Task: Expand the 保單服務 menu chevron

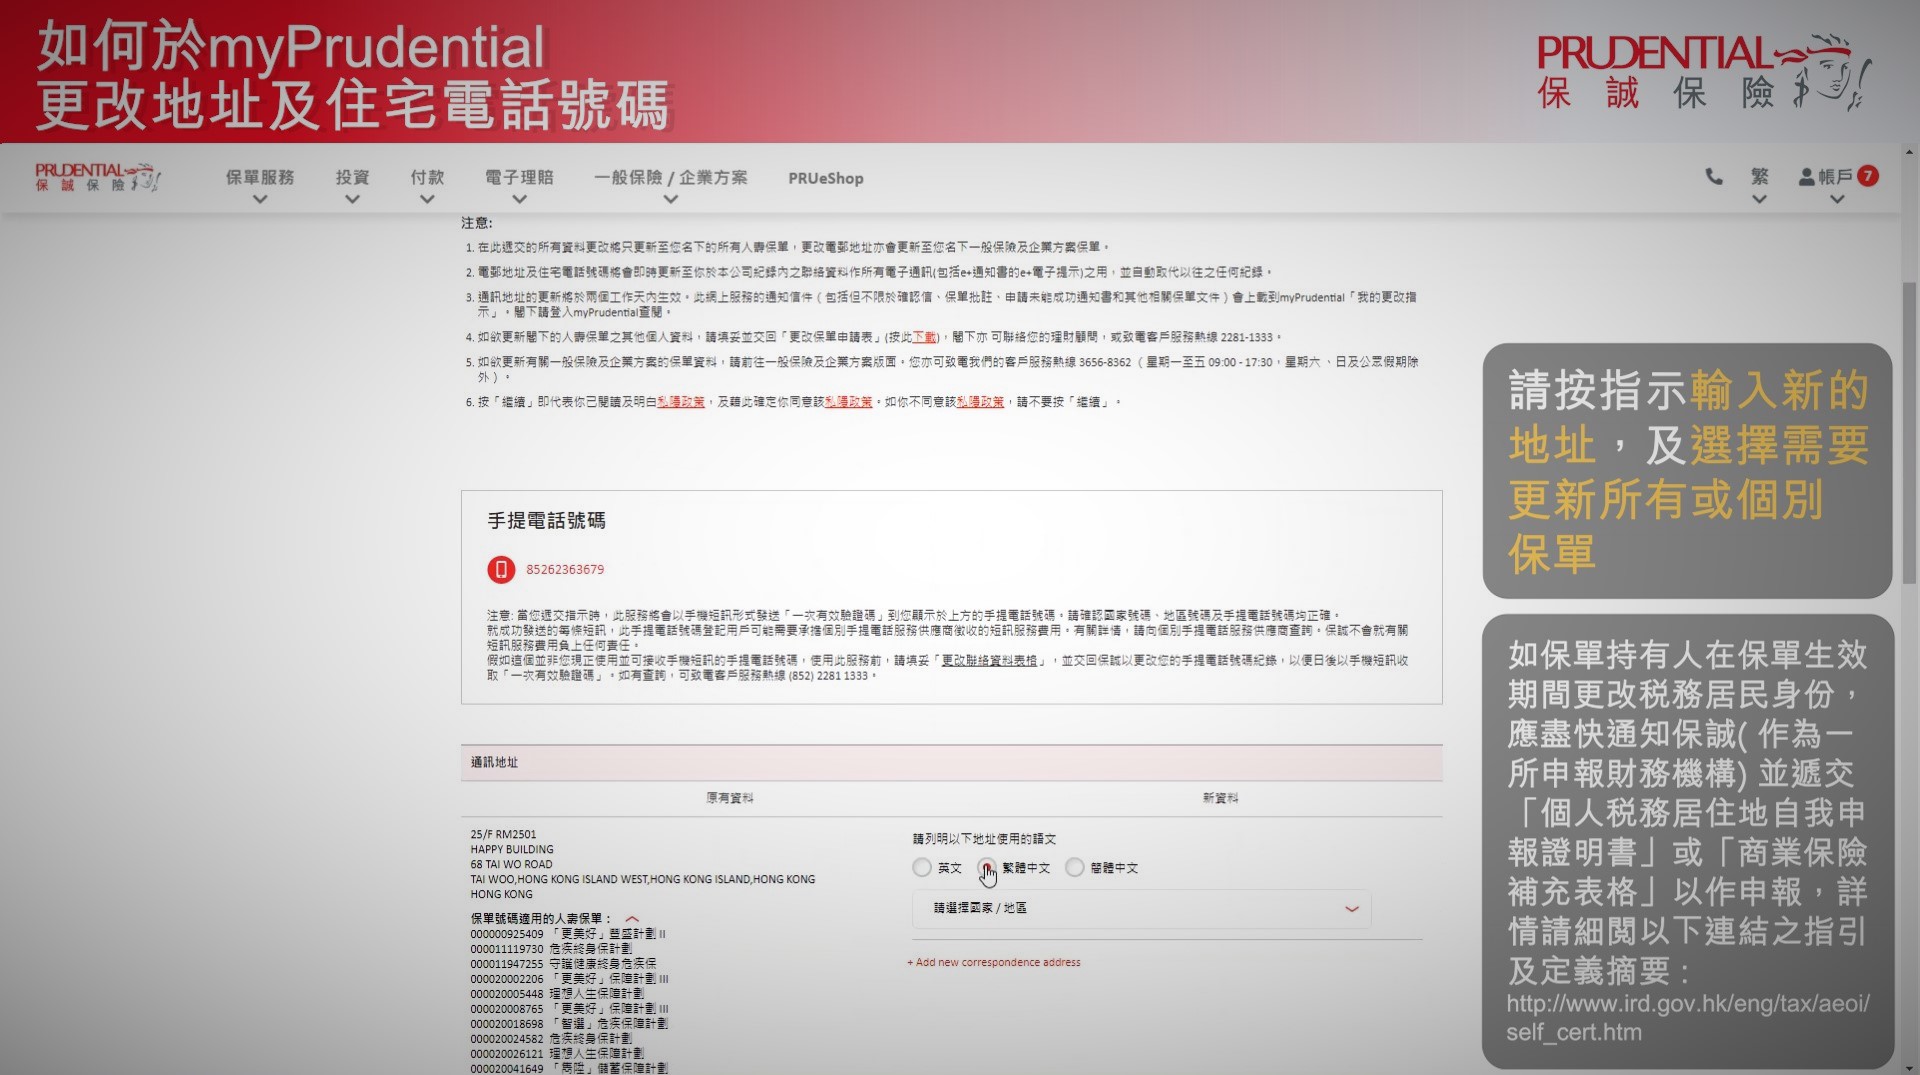Action: (x=260, y=198)
